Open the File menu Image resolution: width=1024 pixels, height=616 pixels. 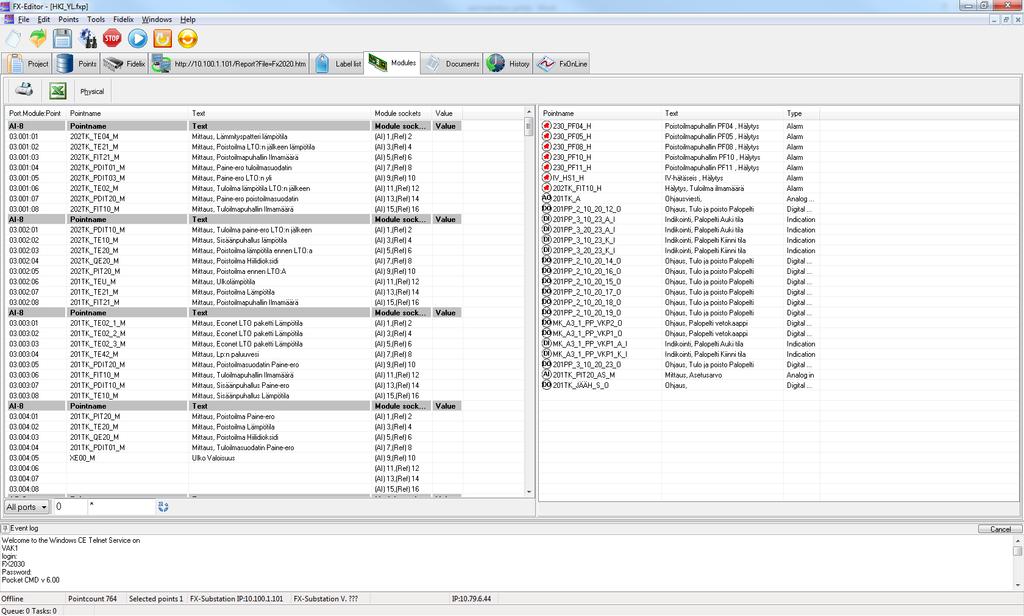[x=24, y=20]
